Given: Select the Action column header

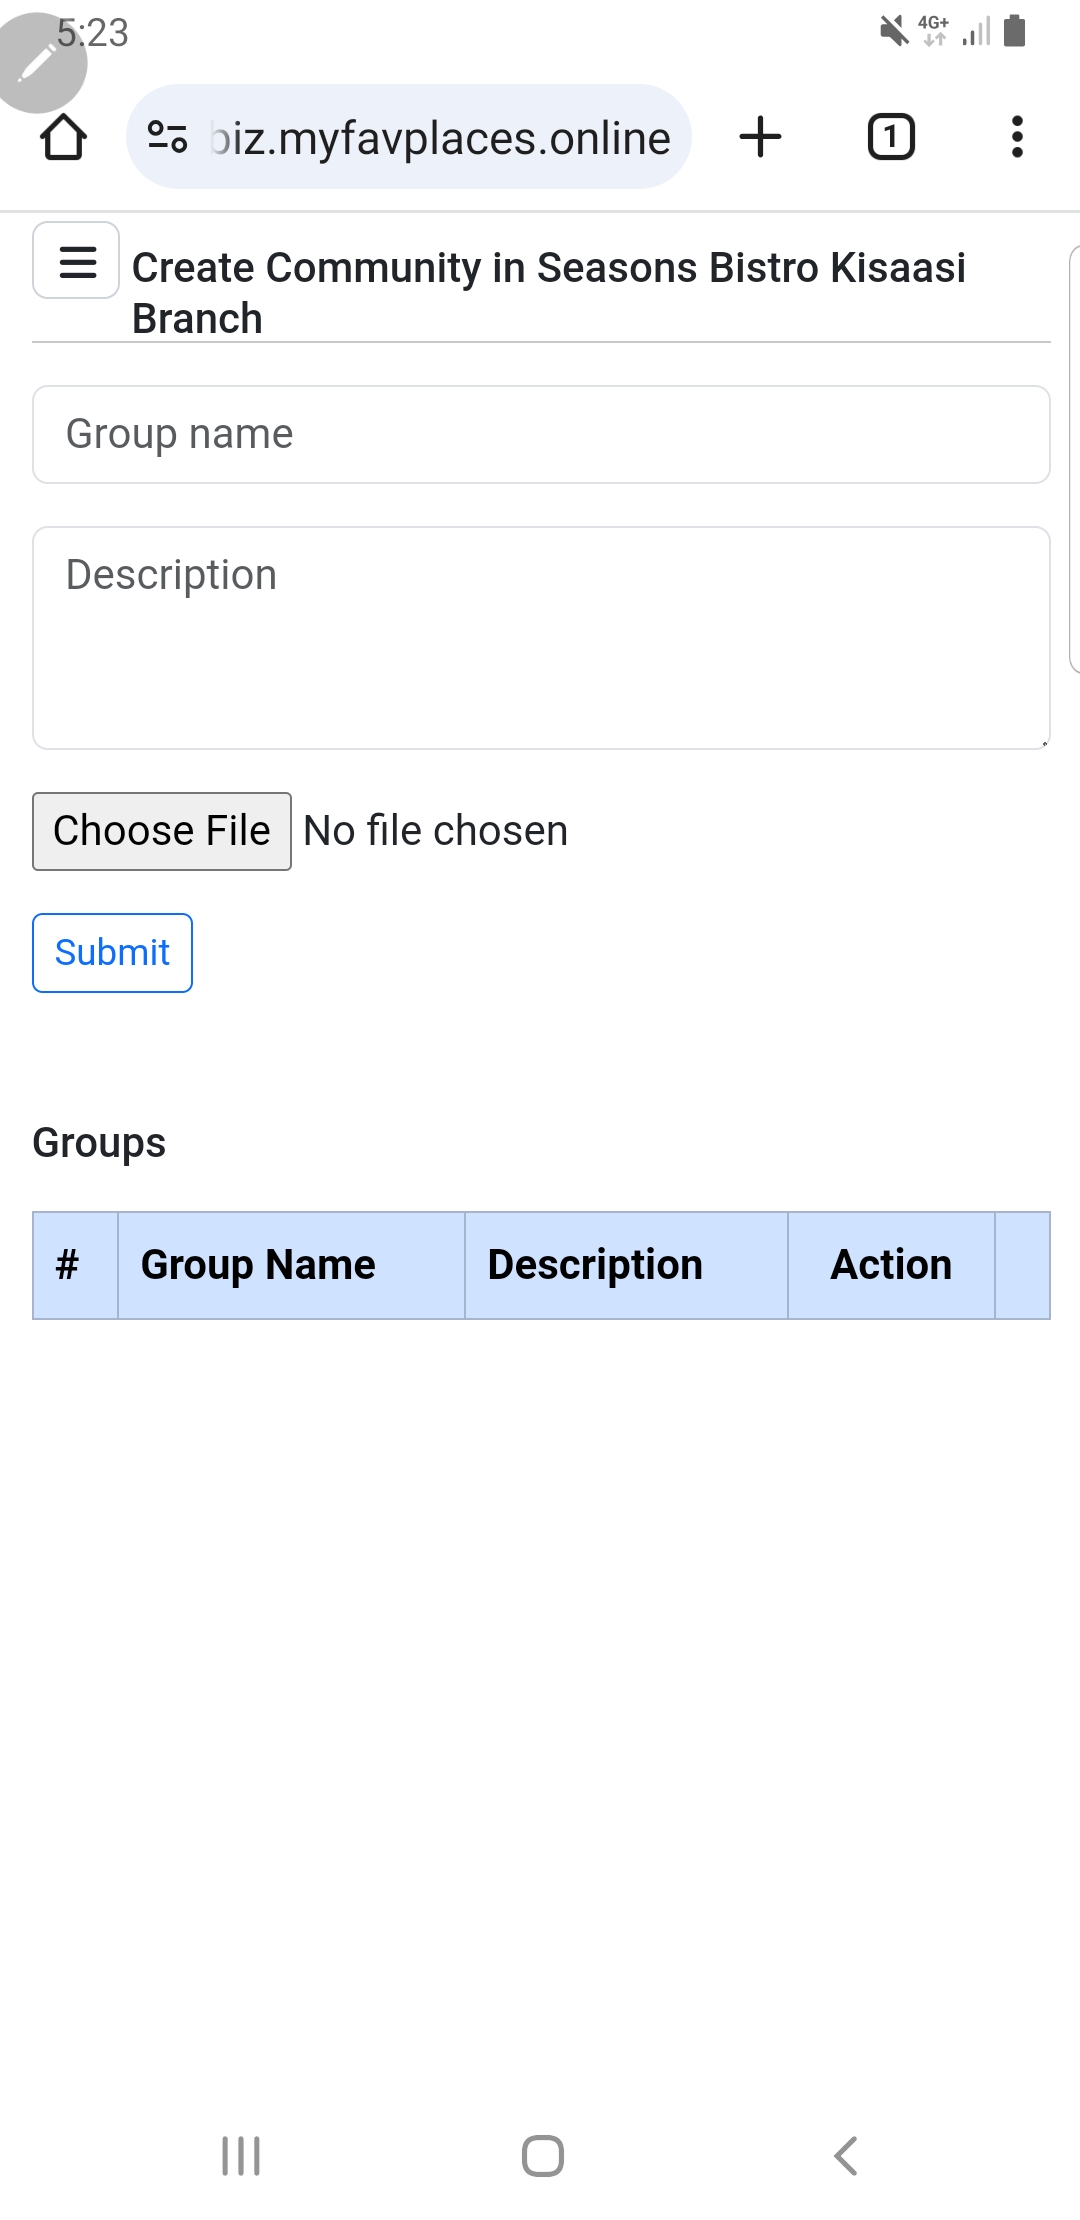Looking at the screenshot, I should click(x=891, y=1265).
